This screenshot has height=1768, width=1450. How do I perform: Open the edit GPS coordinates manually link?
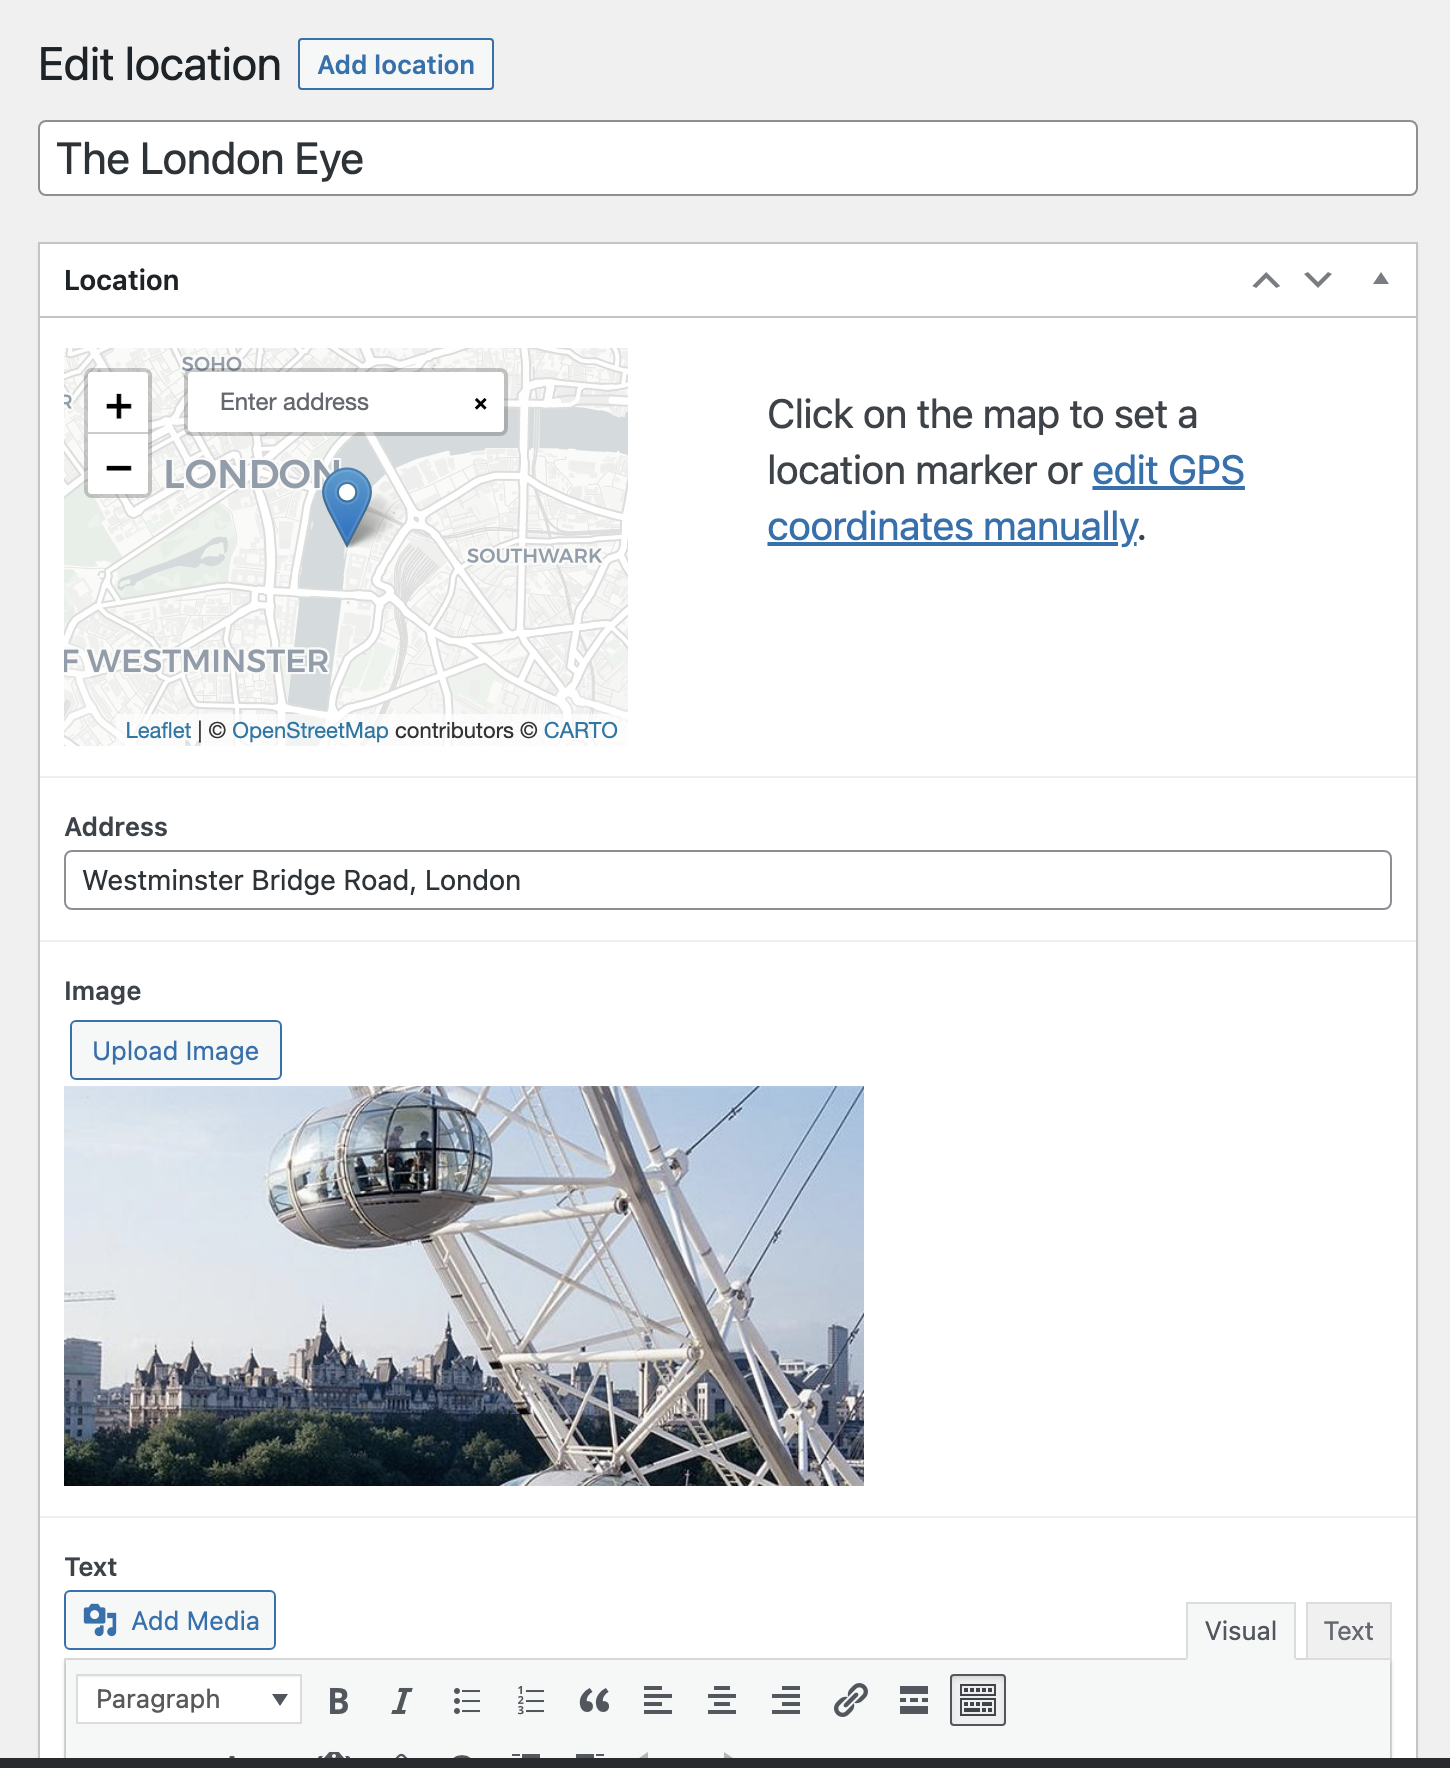coord(1005,498)
